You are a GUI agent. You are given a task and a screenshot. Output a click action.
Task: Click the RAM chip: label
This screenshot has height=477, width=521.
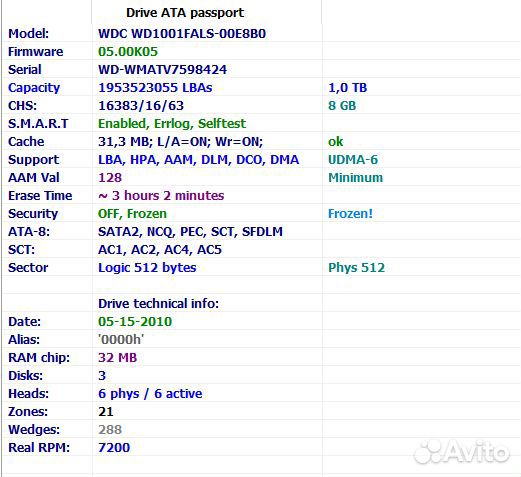39,358
